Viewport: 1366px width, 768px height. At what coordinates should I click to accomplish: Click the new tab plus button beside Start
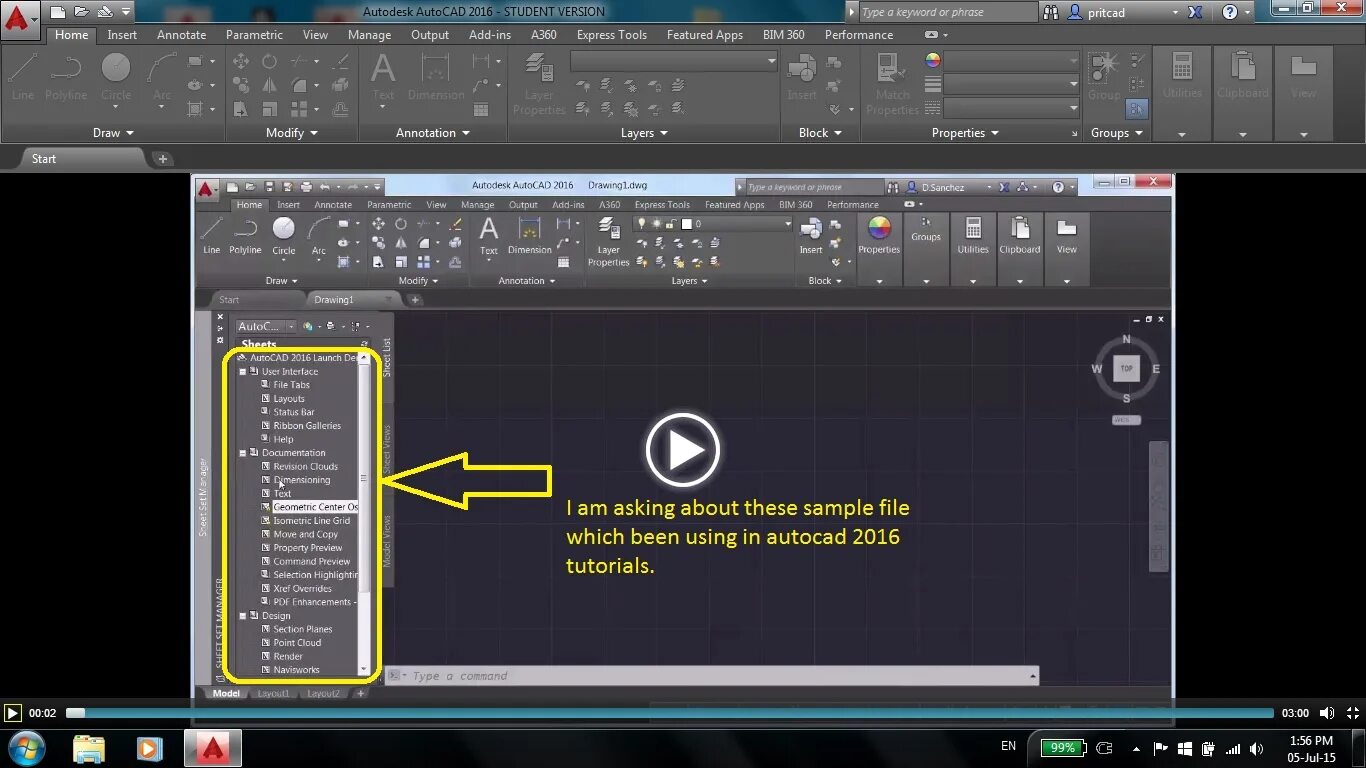click(x=163, y=159)
